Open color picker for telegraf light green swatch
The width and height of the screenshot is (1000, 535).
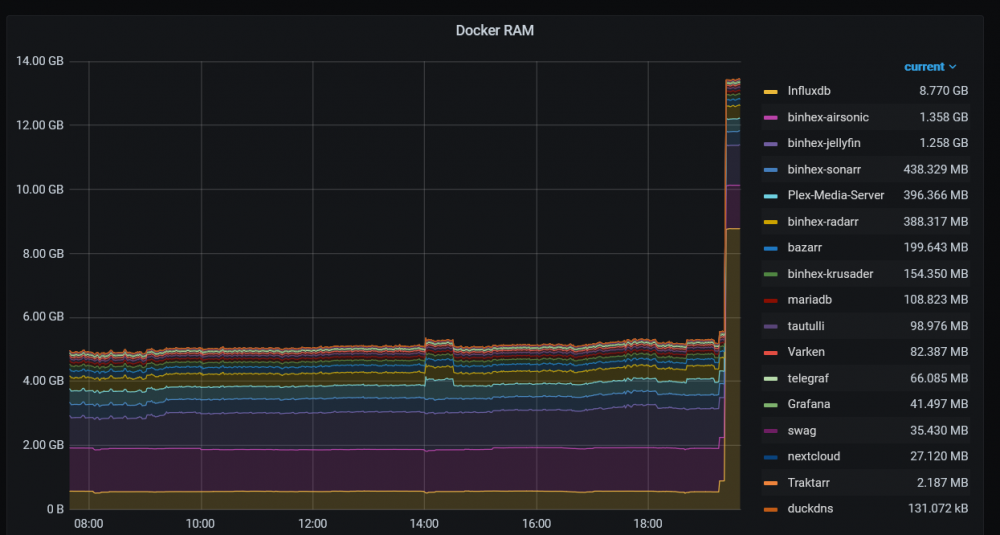[770, 379]
